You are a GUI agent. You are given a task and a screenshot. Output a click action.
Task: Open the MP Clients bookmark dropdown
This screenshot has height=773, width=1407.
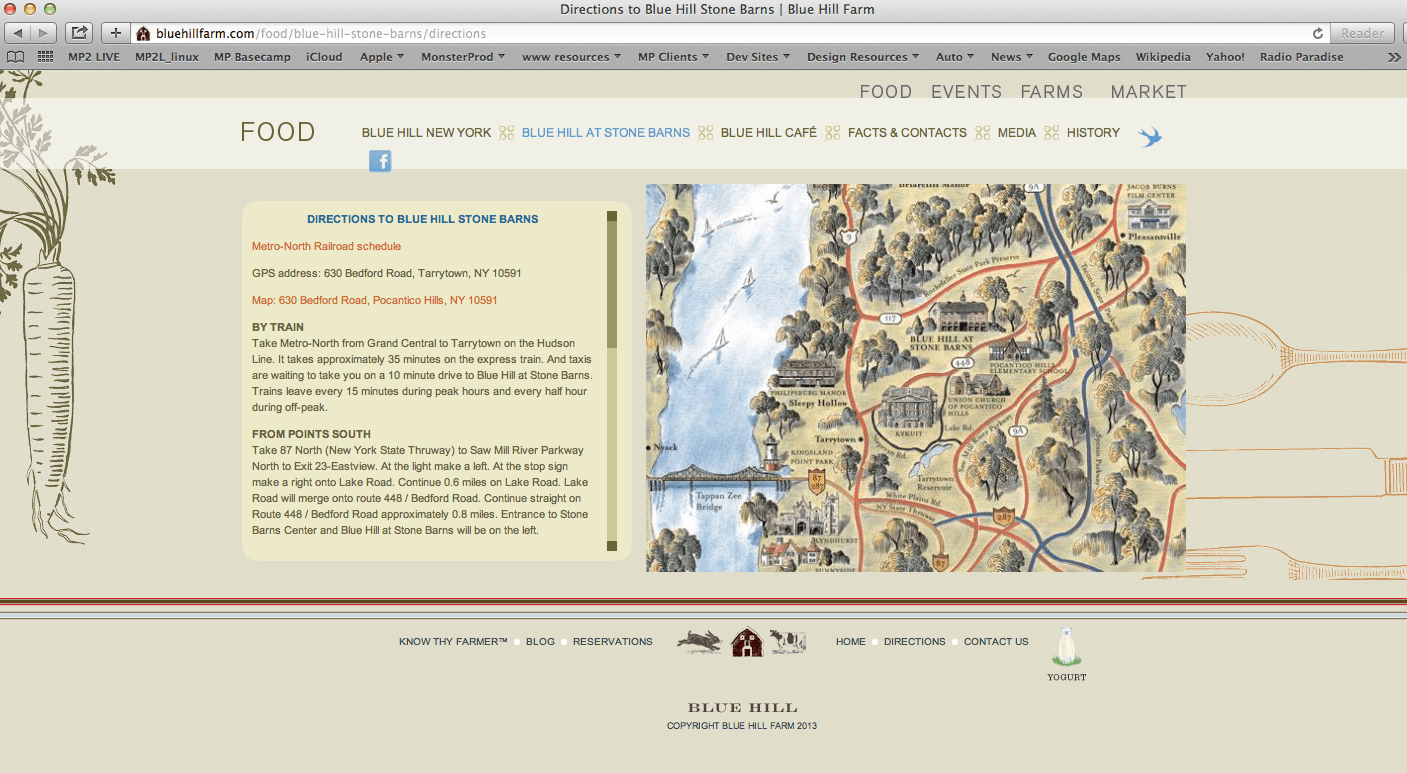point(674,57)
